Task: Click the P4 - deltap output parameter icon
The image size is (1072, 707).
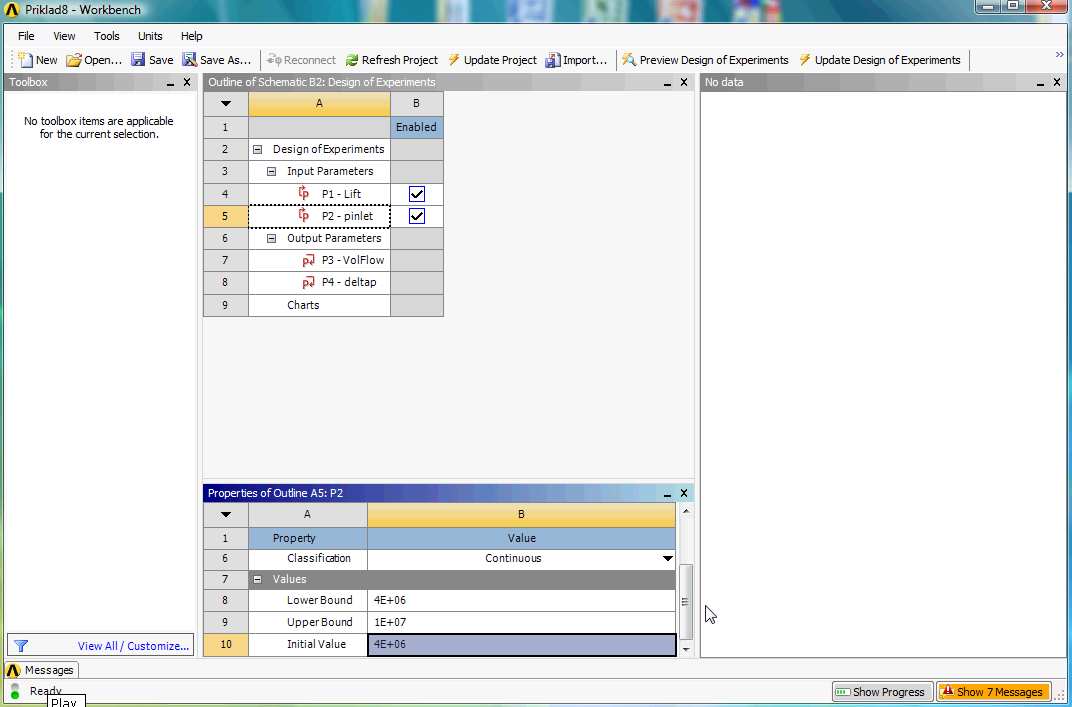Action: click(308, 282)
